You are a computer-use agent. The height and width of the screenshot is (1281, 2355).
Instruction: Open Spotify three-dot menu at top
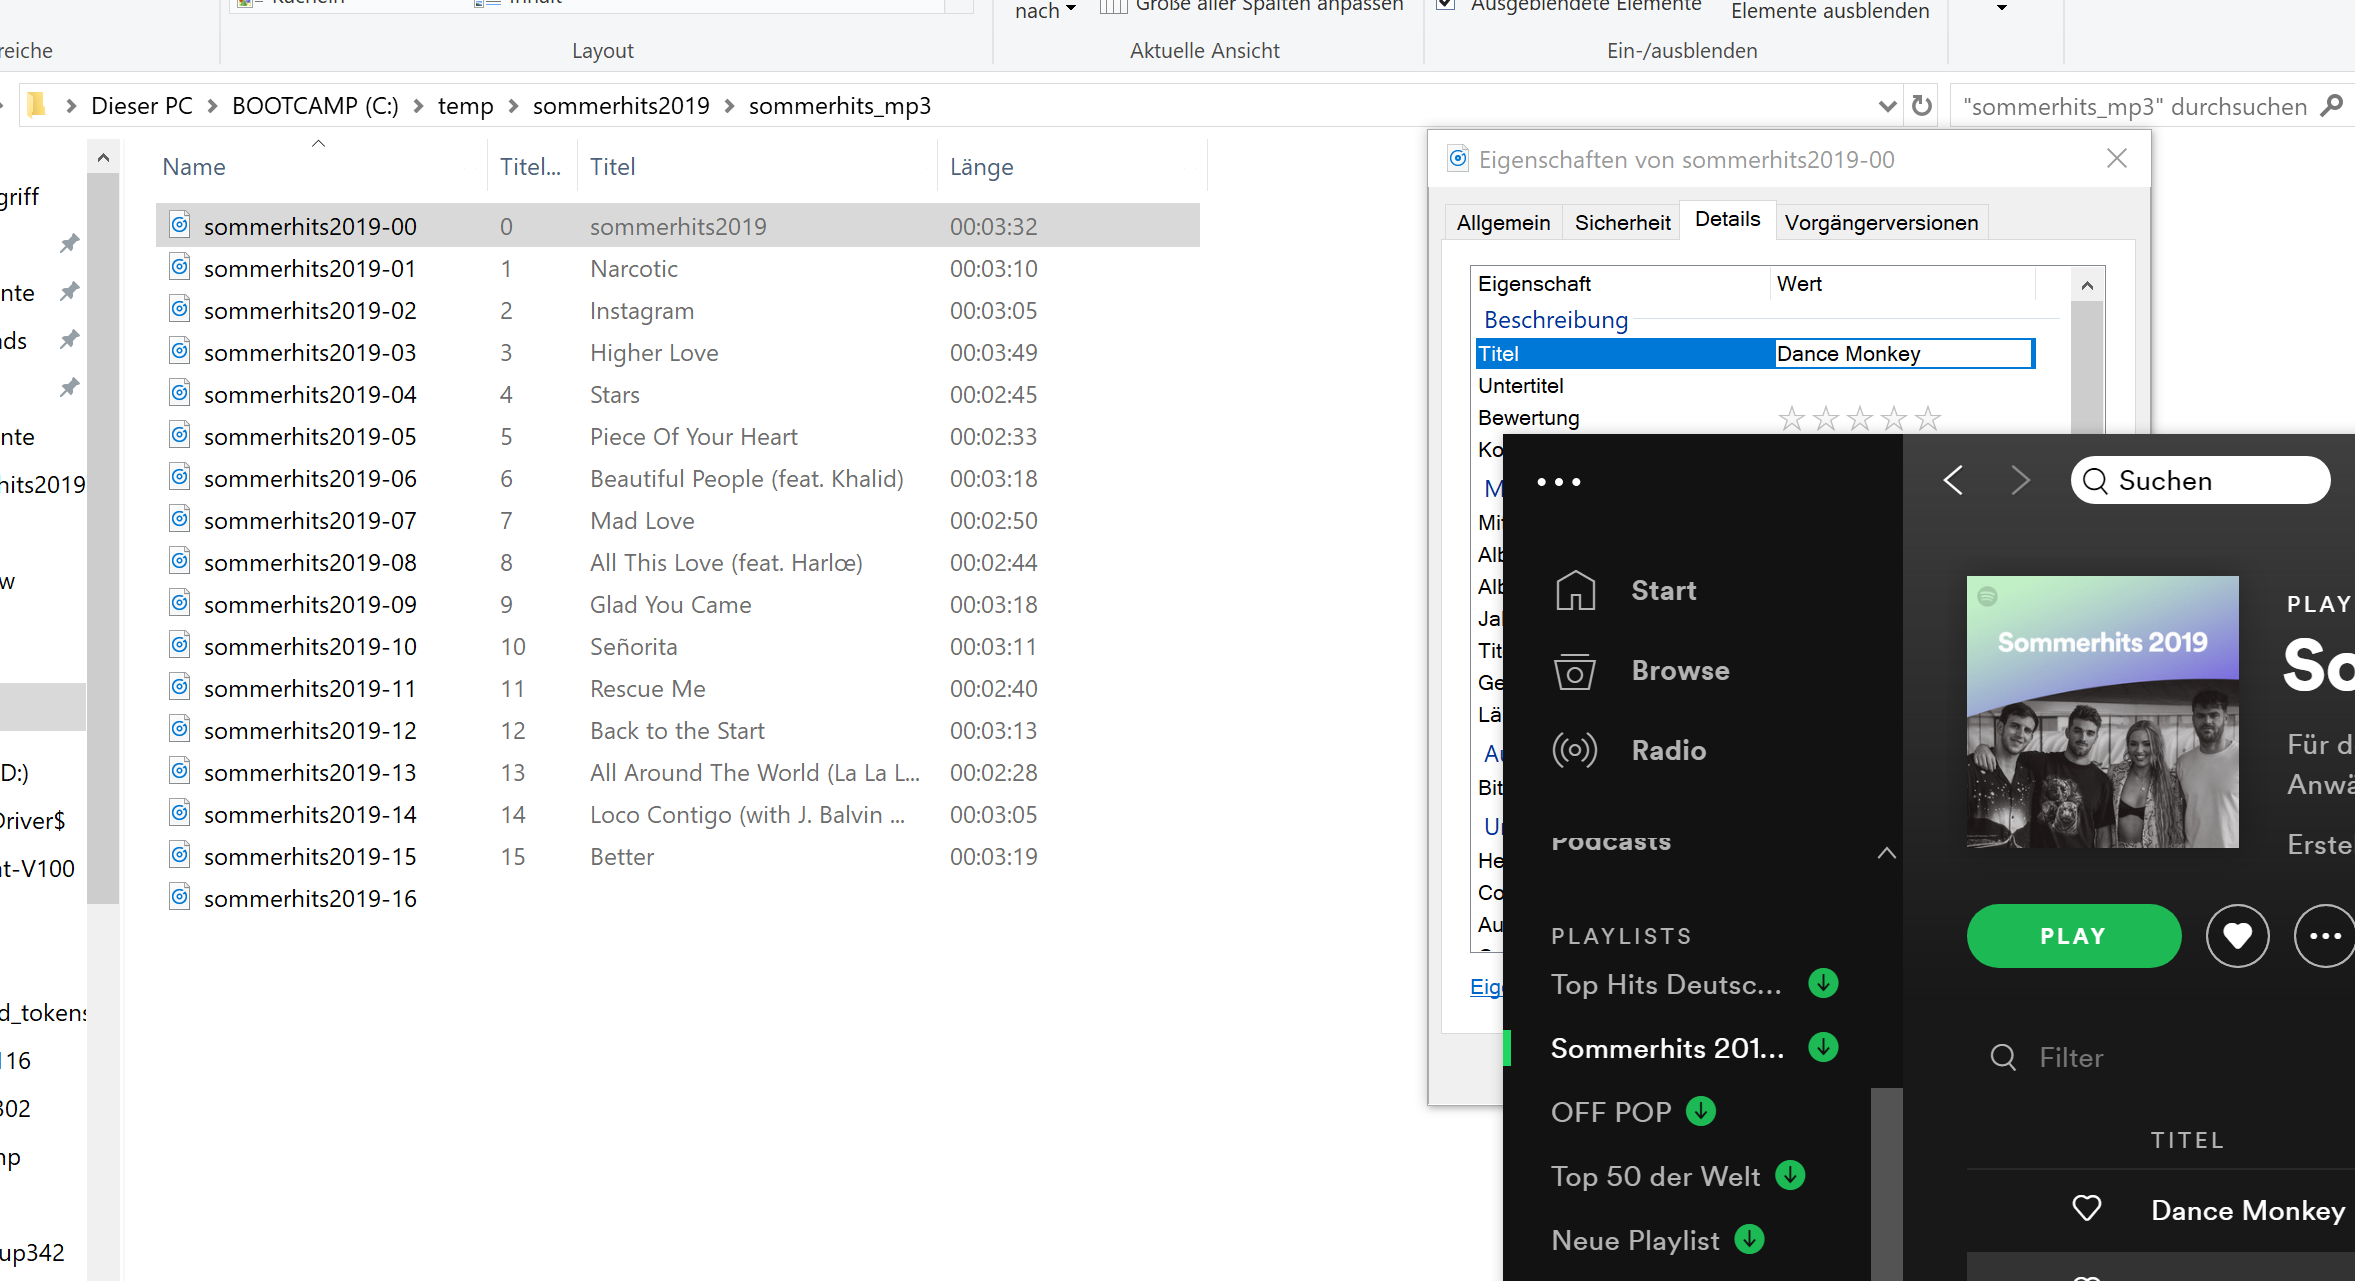pyautogui.click(x=1559, y=481)
